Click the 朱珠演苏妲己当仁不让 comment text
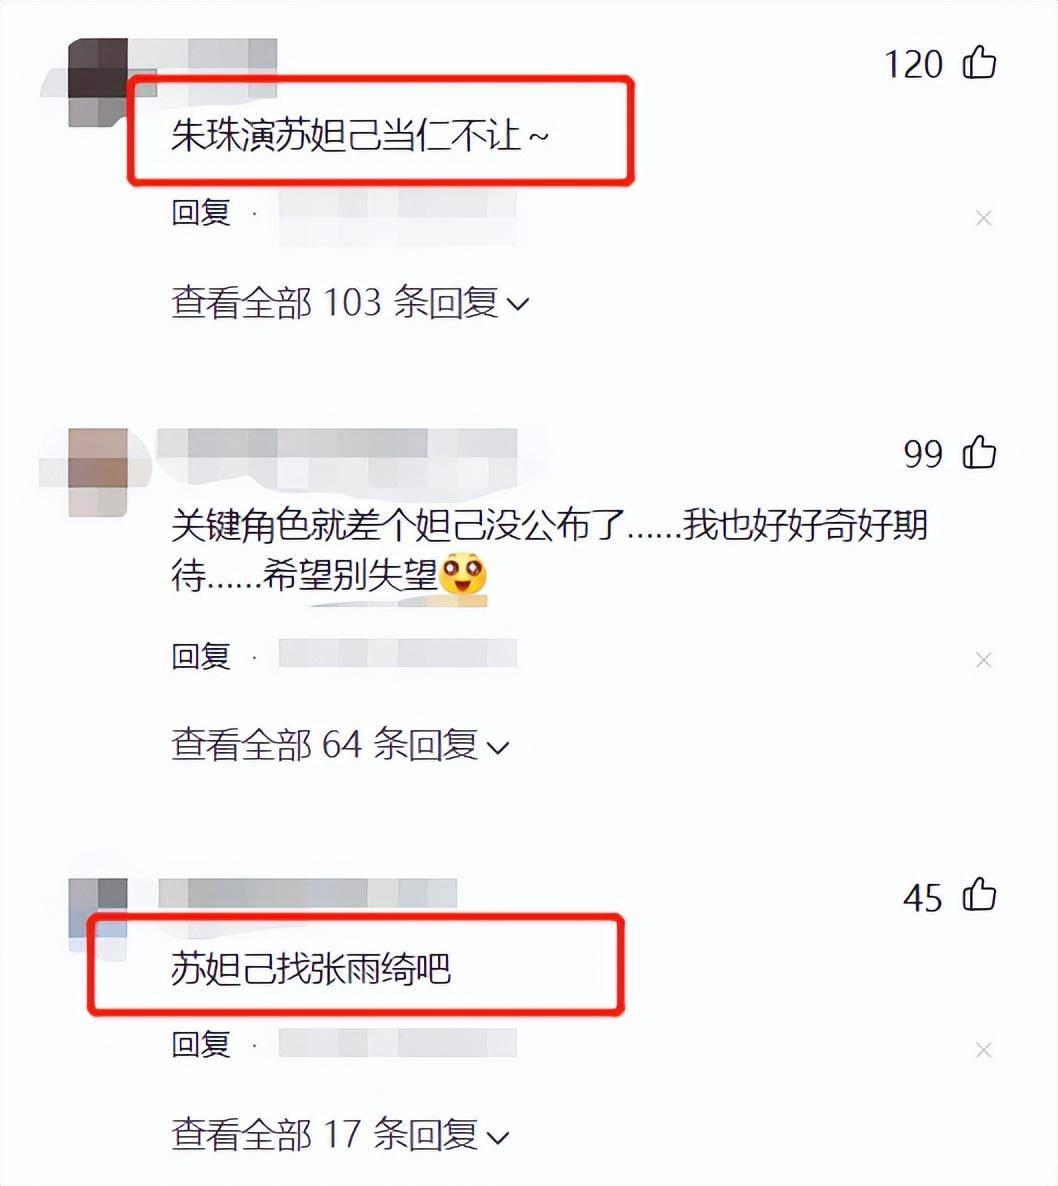The image size is (1058, 1186). [x=359, y=136]
